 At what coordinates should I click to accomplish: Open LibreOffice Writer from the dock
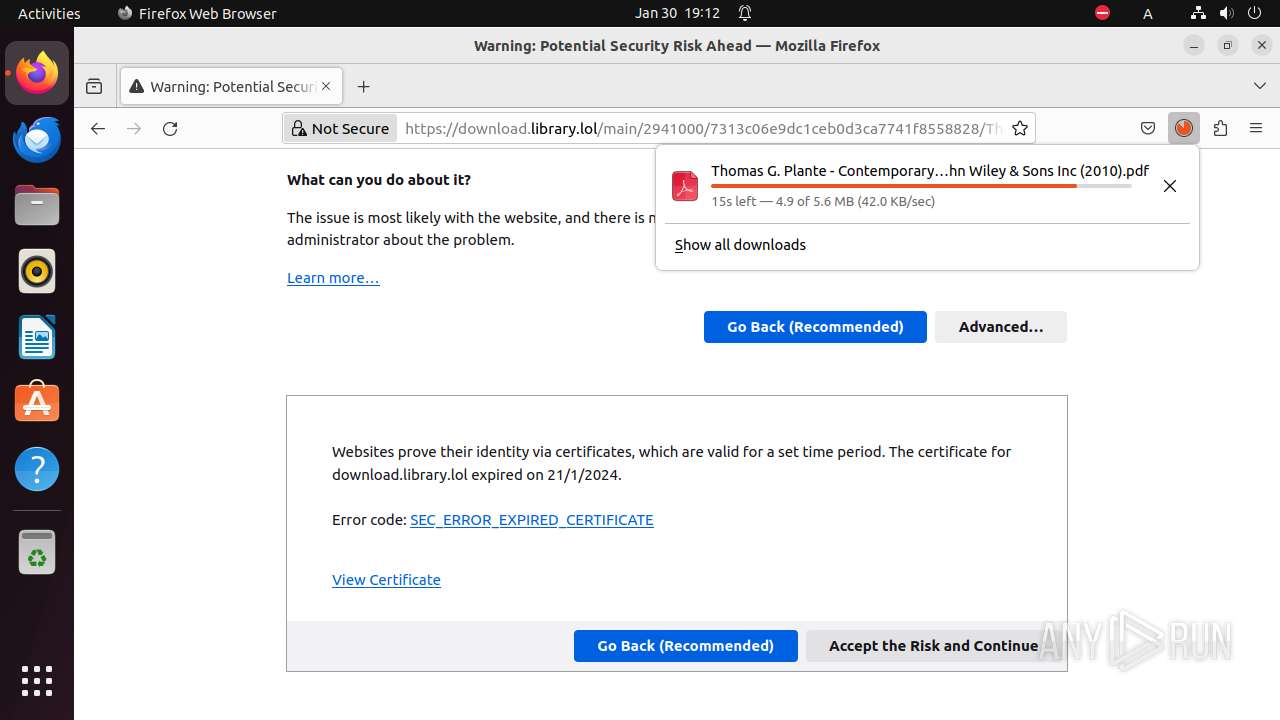(x=37, y=337)
